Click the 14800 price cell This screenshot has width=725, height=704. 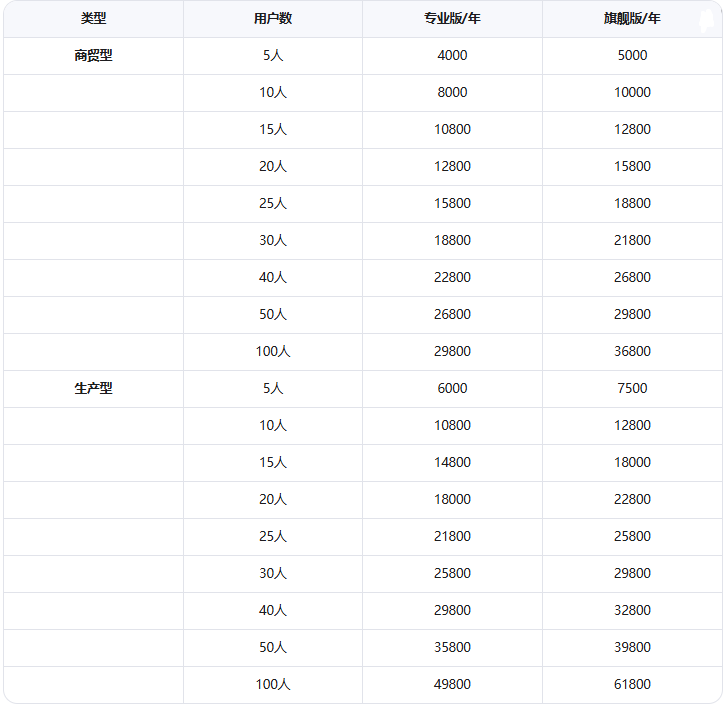point(452,462)
